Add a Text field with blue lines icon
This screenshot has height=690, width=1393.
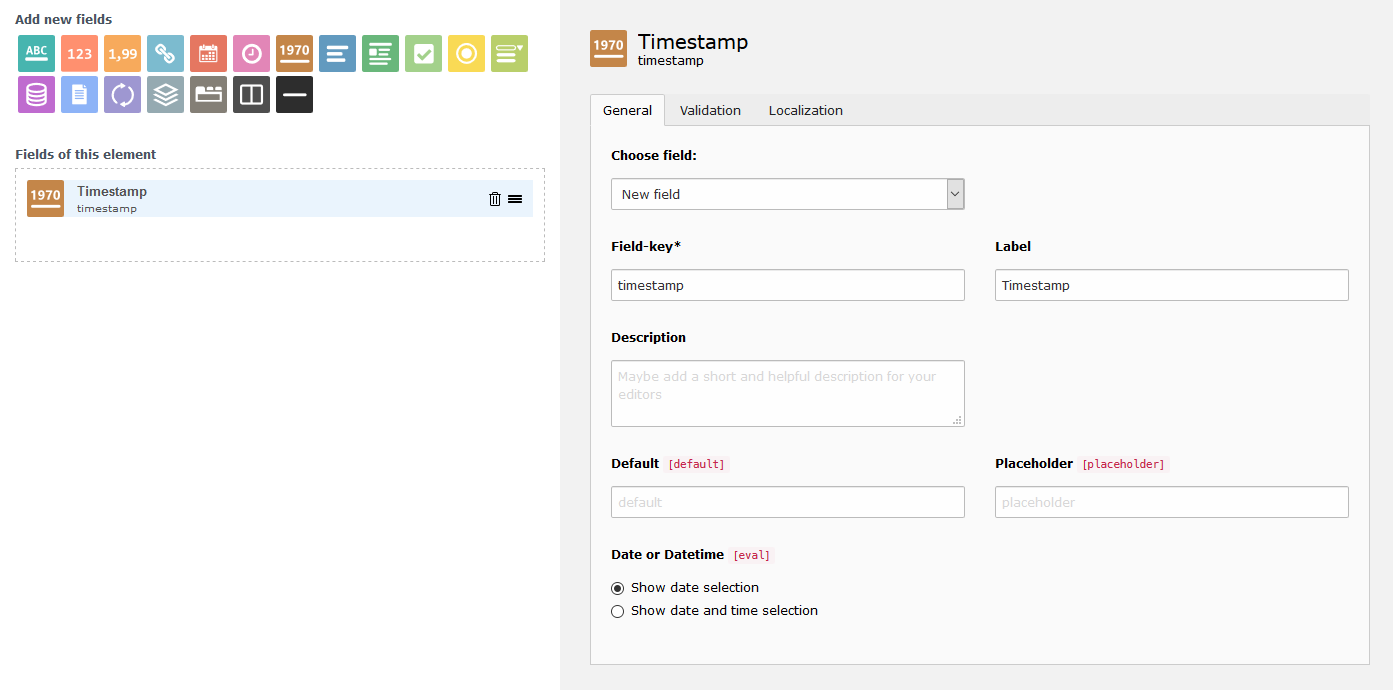337,53
